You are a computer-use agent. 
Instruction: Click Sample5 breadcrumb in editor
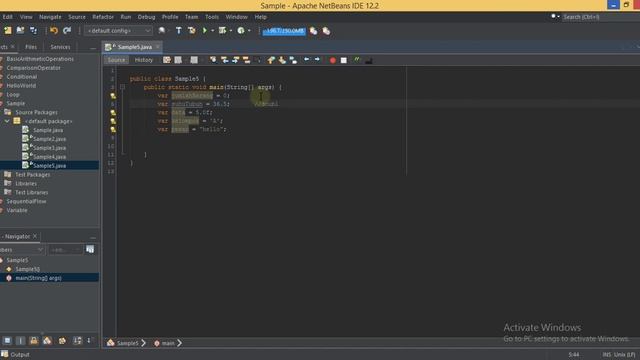123,343
